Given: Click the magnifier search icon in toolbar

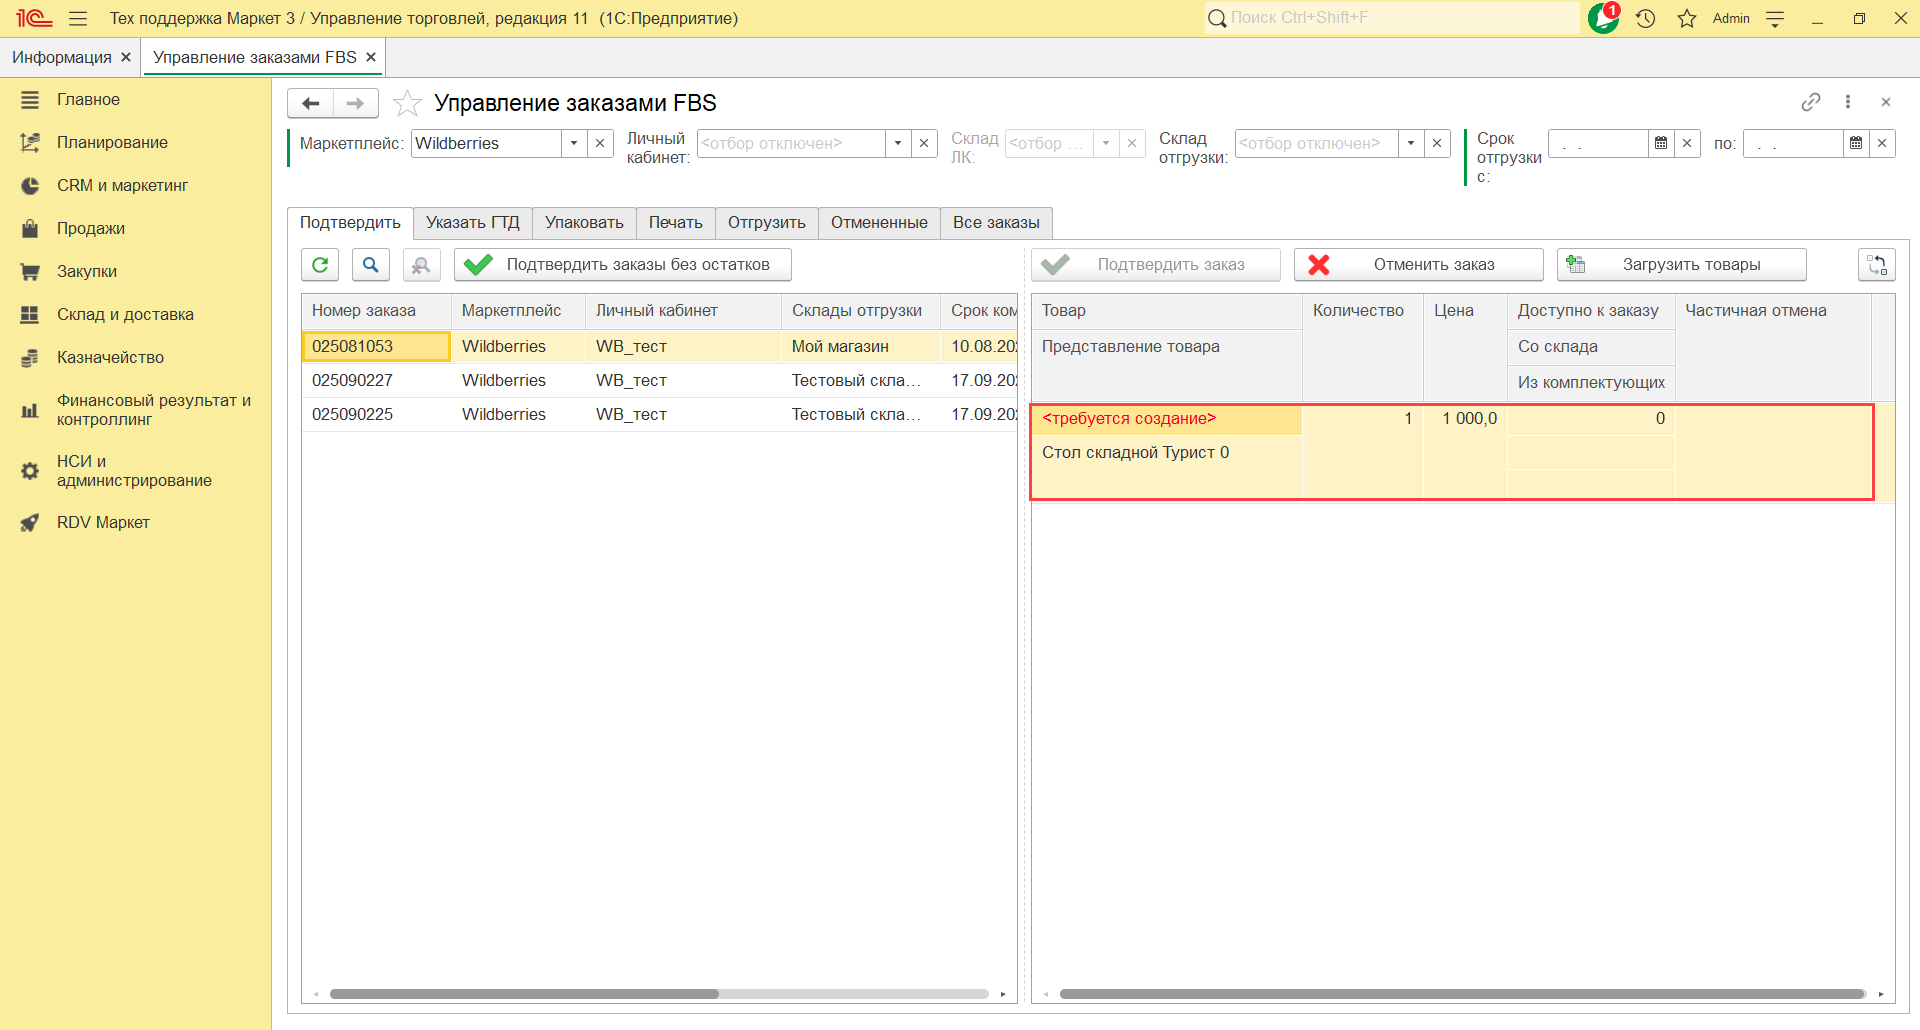Looking at the screenshot, I should coord(370,265).
